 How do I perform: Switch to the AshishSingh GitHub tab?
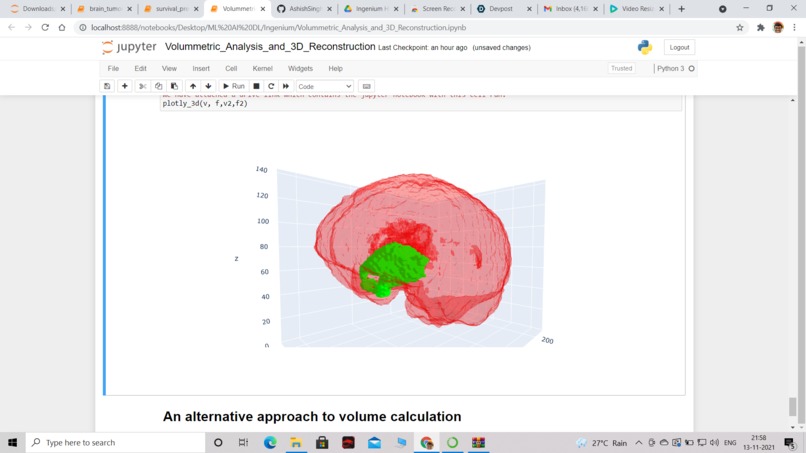304,9
